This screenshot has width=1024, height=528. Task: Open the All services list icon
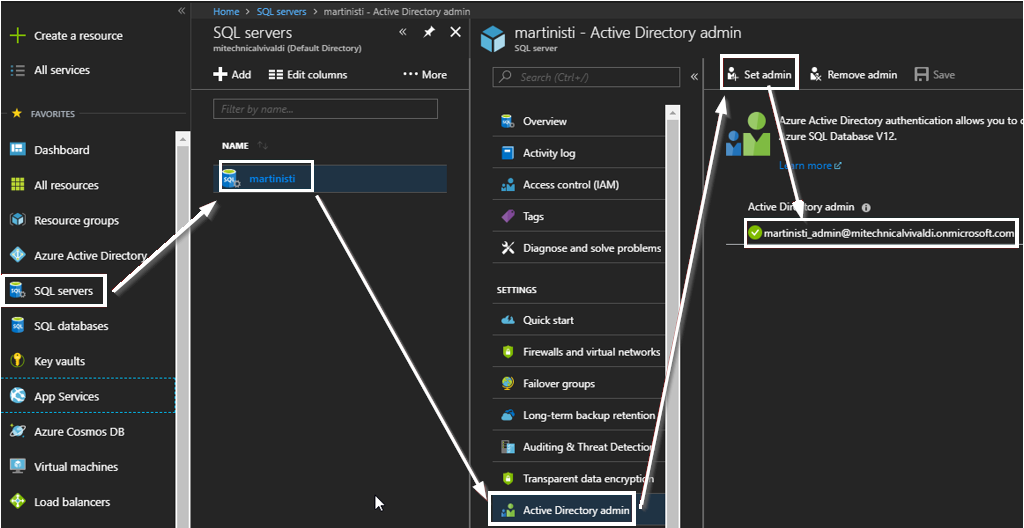[x=18, y=70]
